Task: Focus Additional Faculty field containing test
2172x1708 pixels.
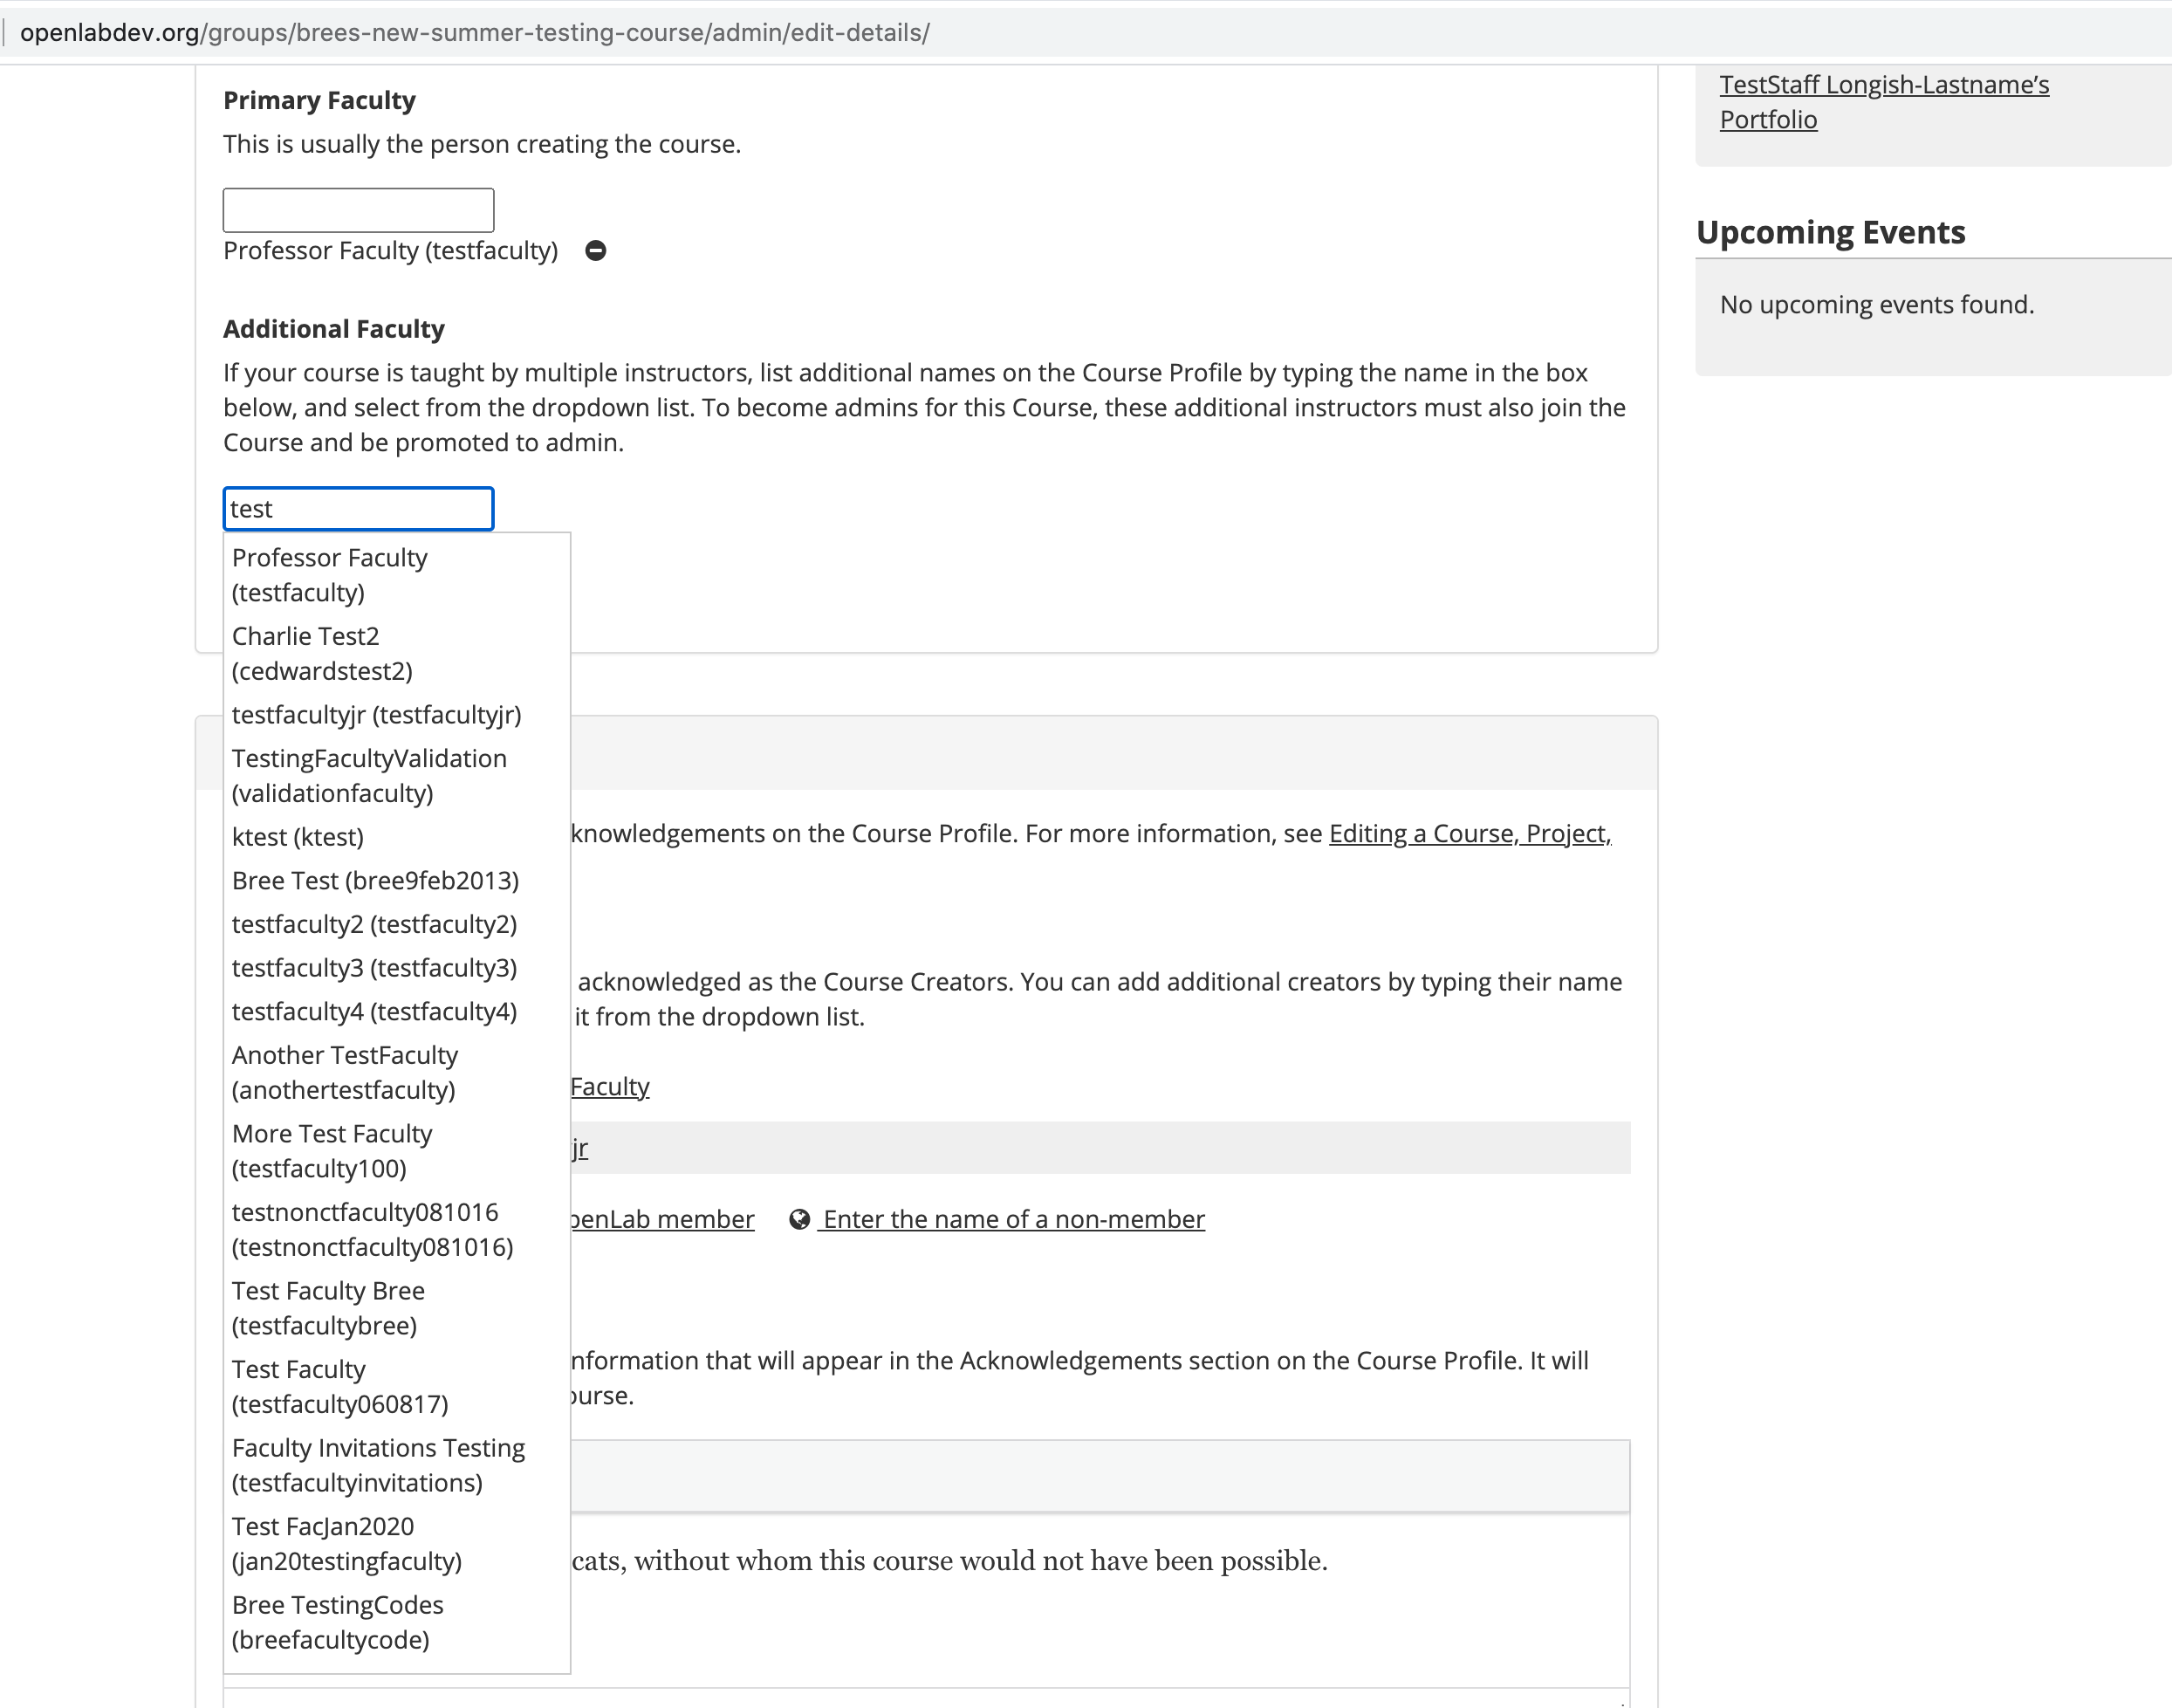Action: point(358,509)
